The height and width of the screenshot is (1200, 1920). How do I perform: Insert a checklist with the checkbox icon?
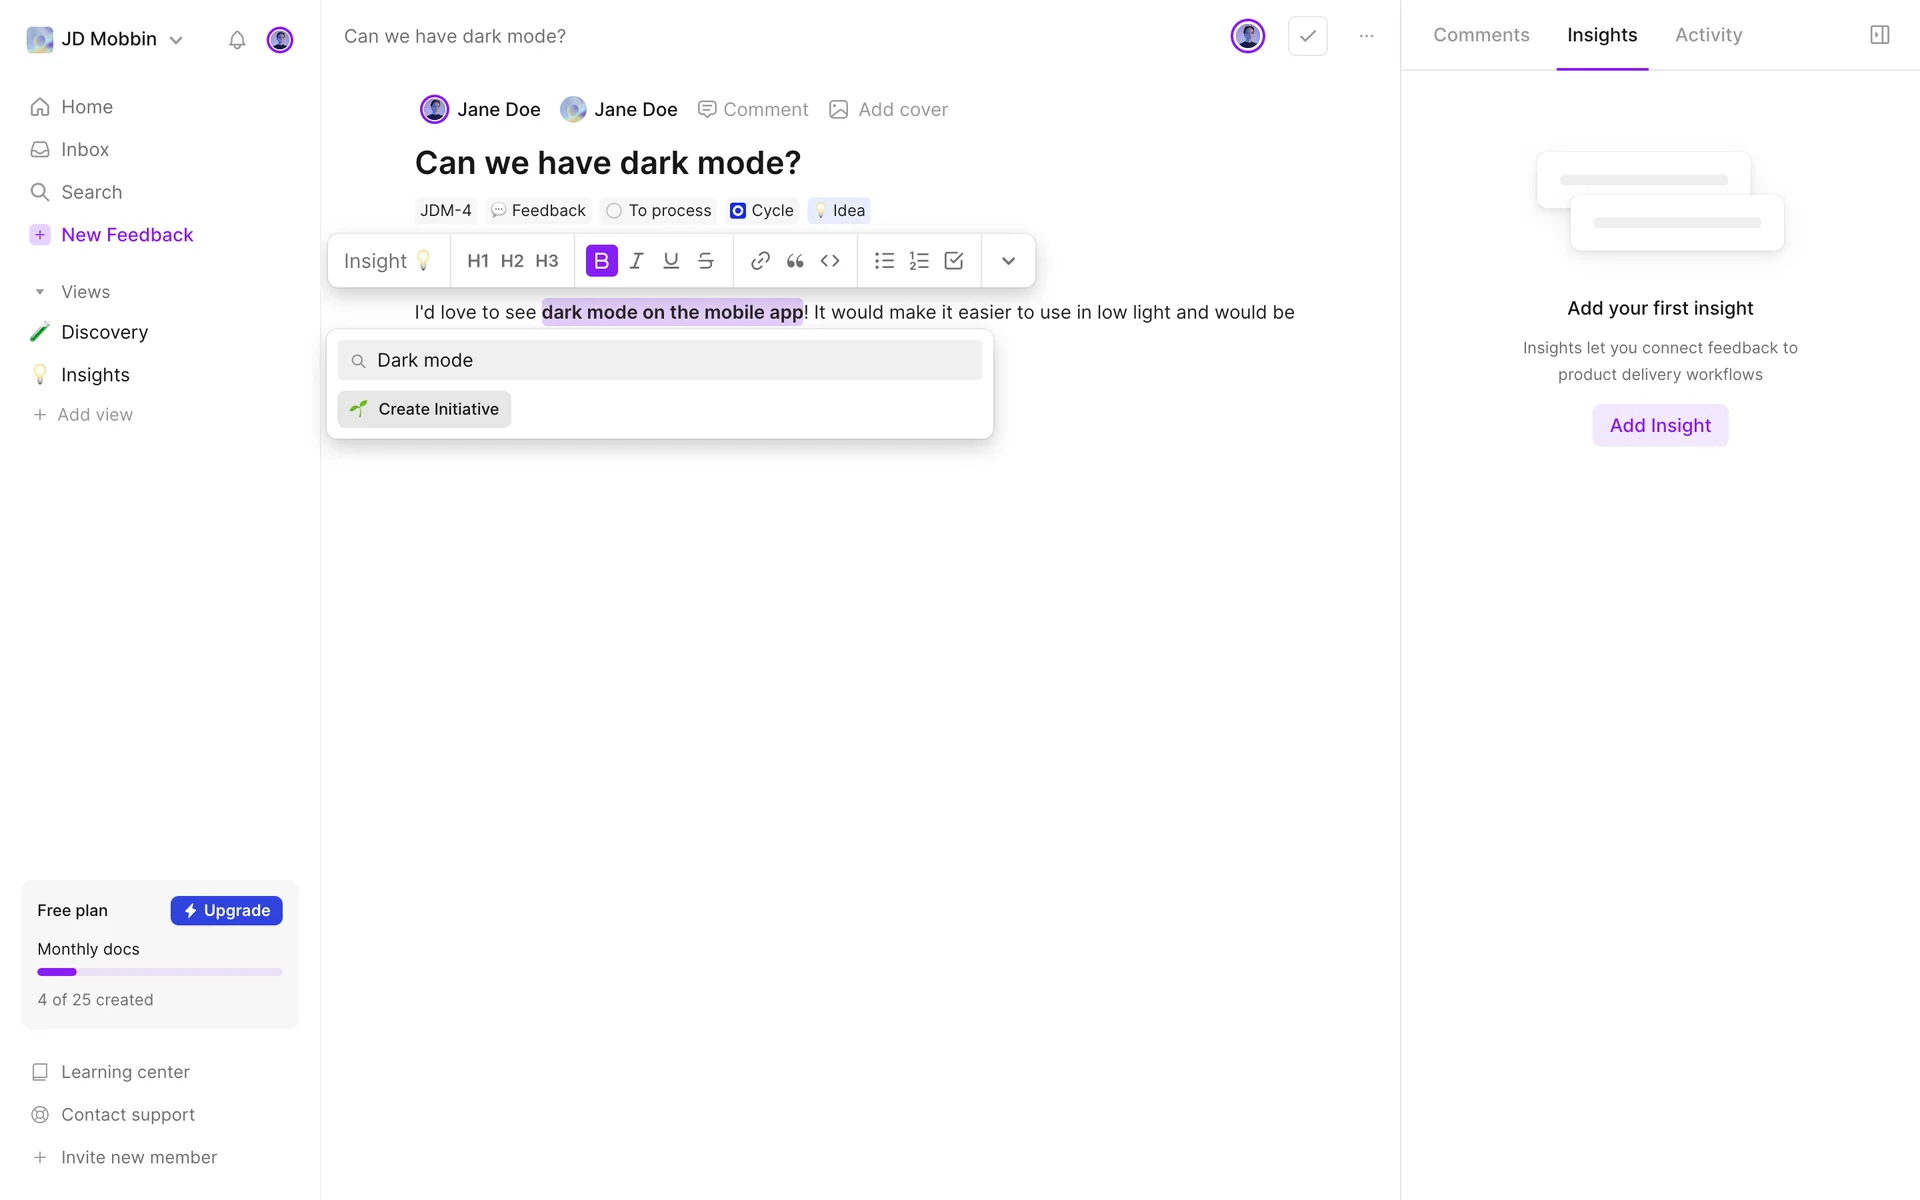coord(954,261)
